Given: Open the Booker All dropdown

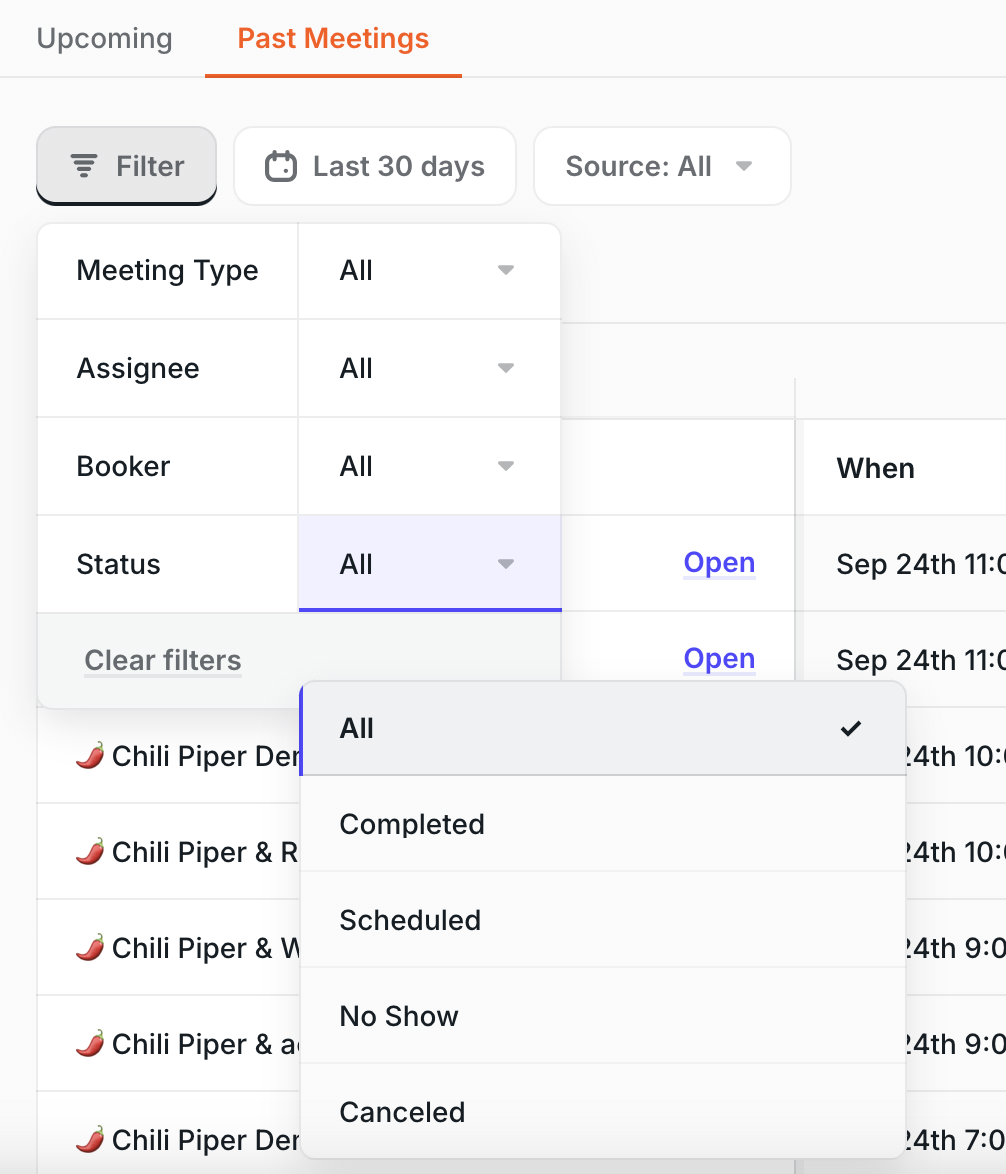Looking at the screenshot, I should [x=430, y=466].
